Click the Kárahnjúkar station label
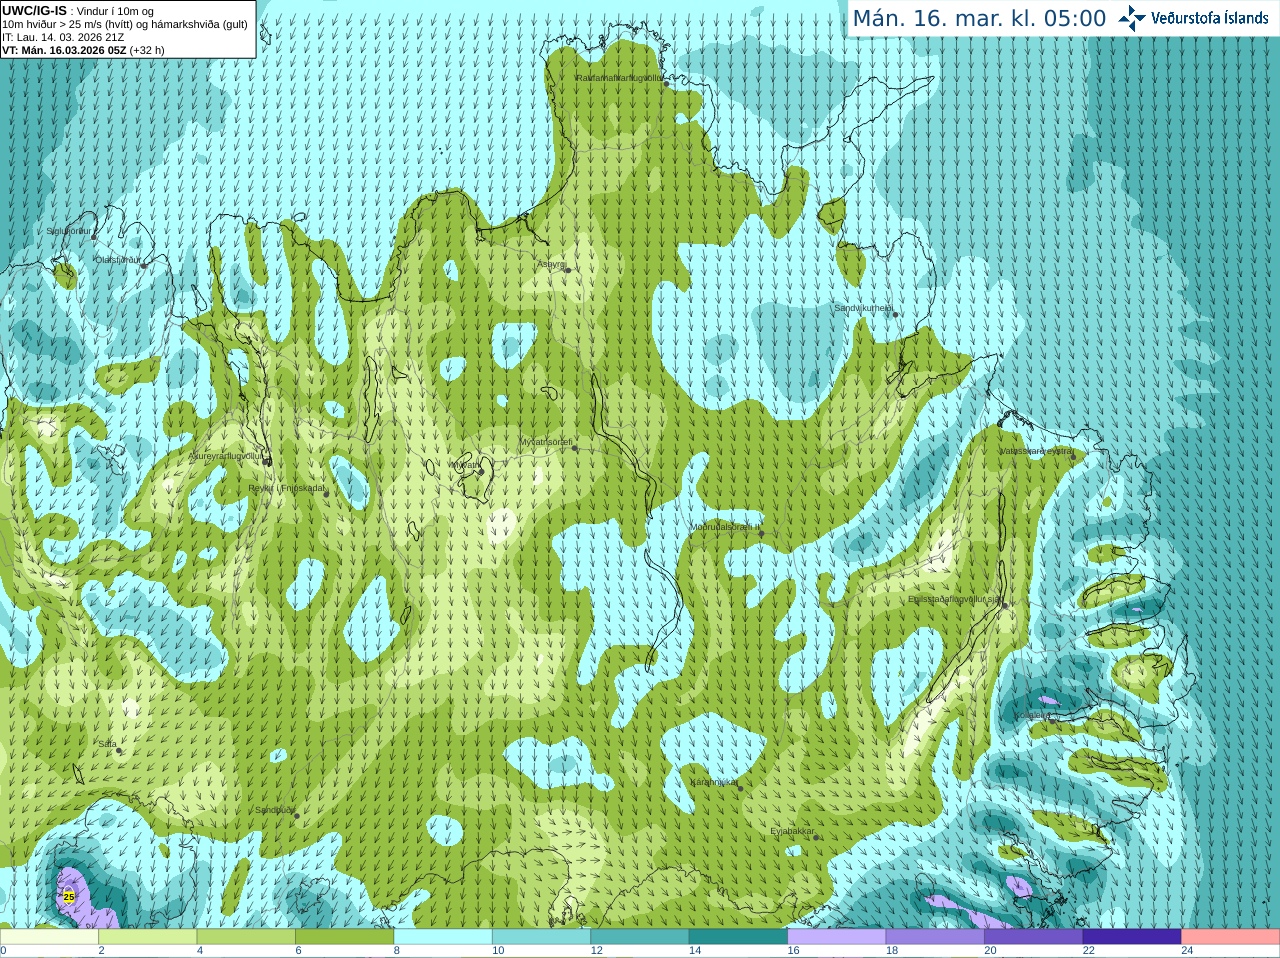This screenshot has height=958, width=1280. coord(714,782)
